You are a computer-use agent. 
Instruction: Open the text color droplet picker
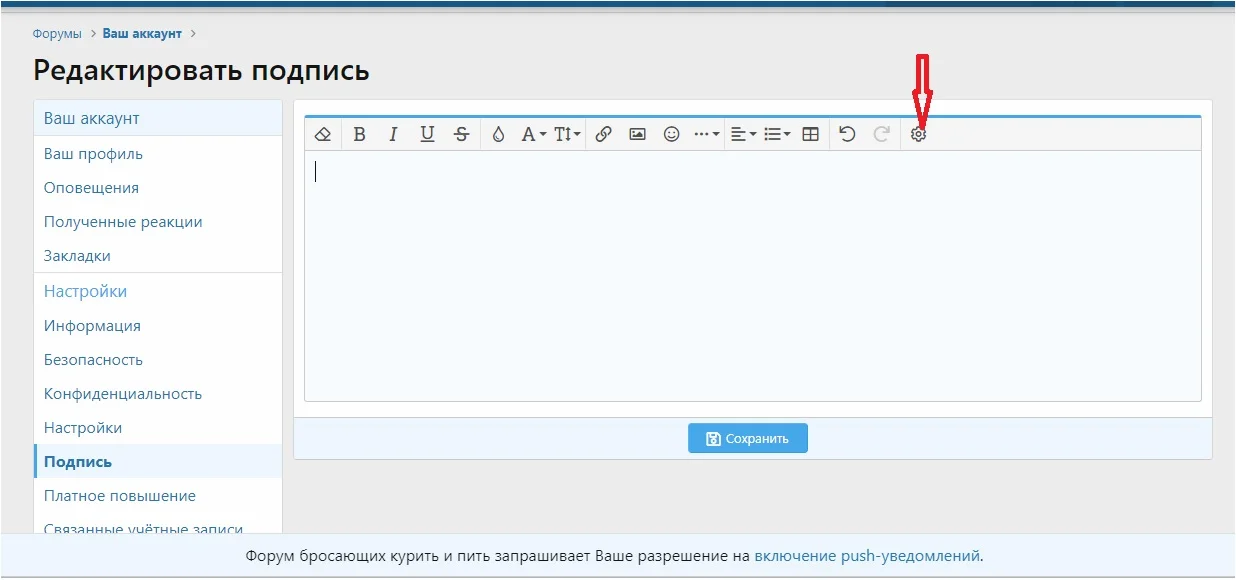(x=498, y=133)
